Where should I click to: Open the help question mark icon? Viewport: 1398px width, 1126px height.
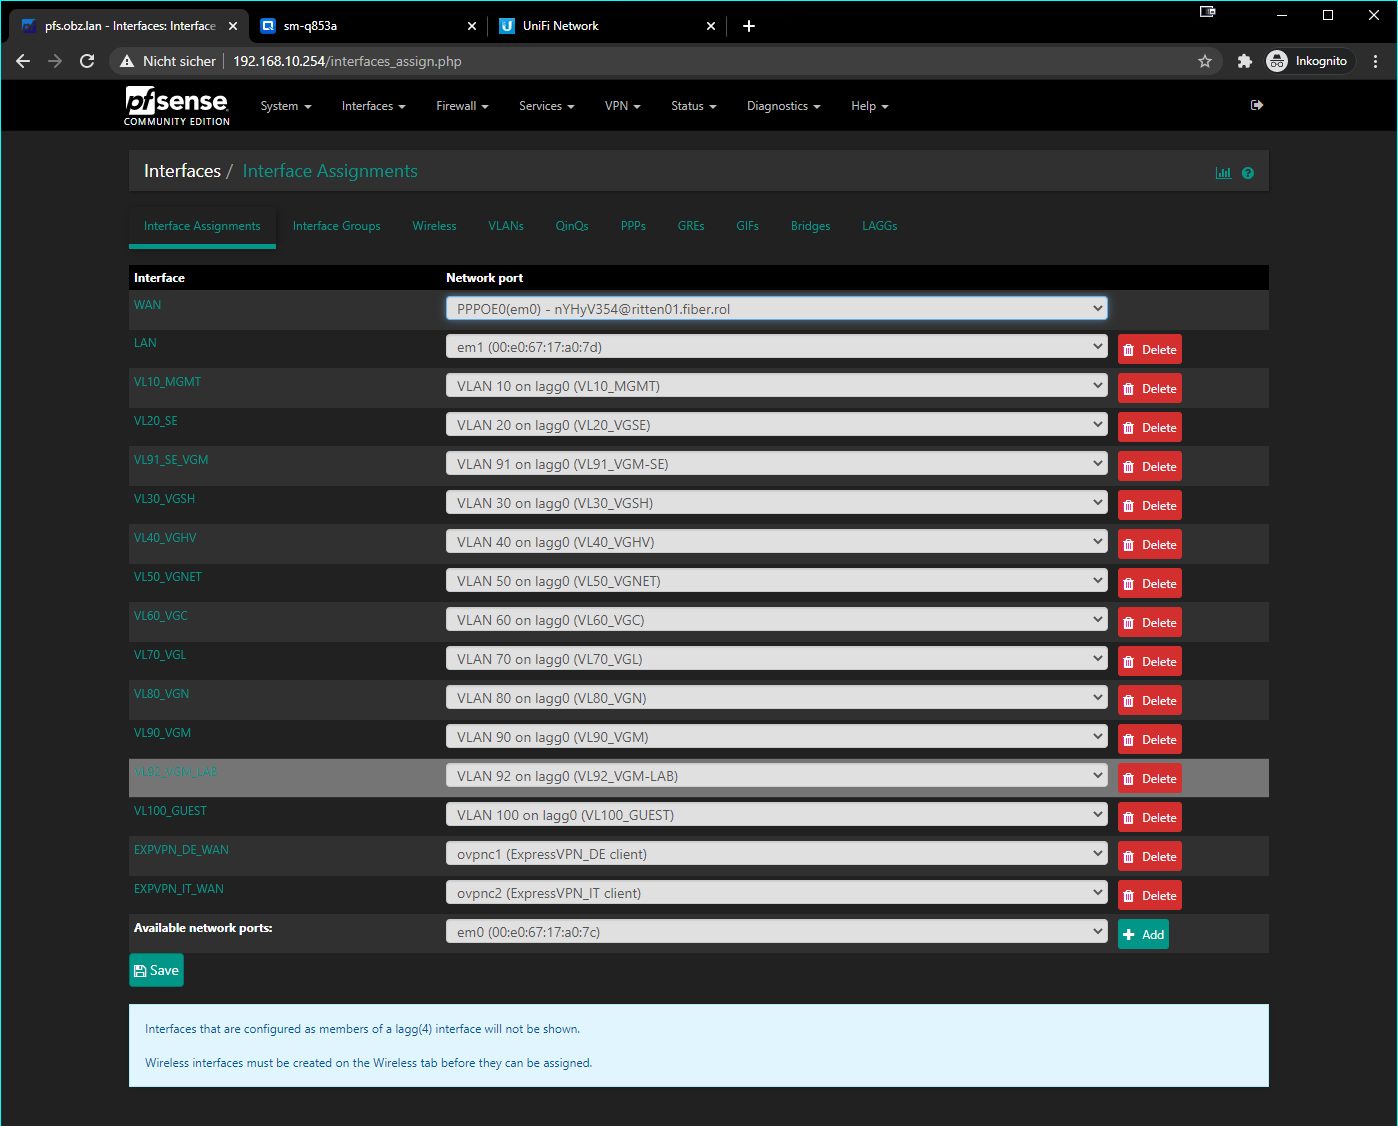pyautogui.click(x=1248, y=173)
